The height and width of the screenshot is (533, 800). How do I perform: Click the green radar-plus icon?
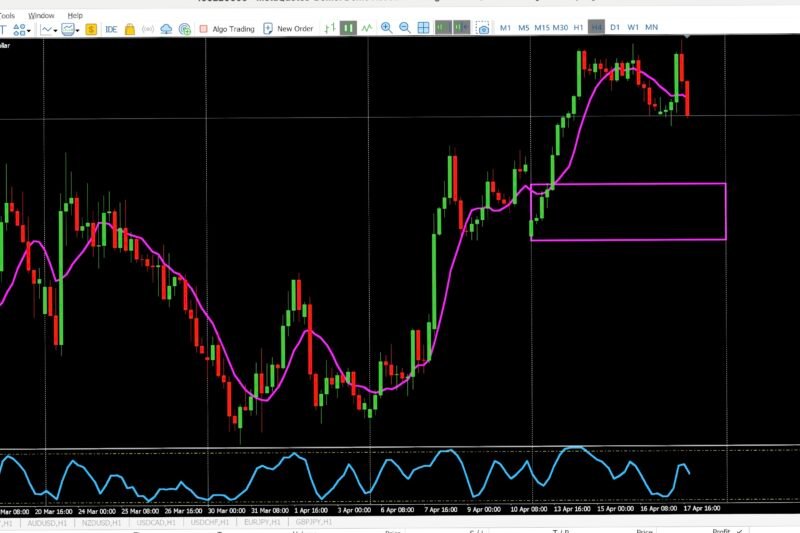click(x=185, y=29)
